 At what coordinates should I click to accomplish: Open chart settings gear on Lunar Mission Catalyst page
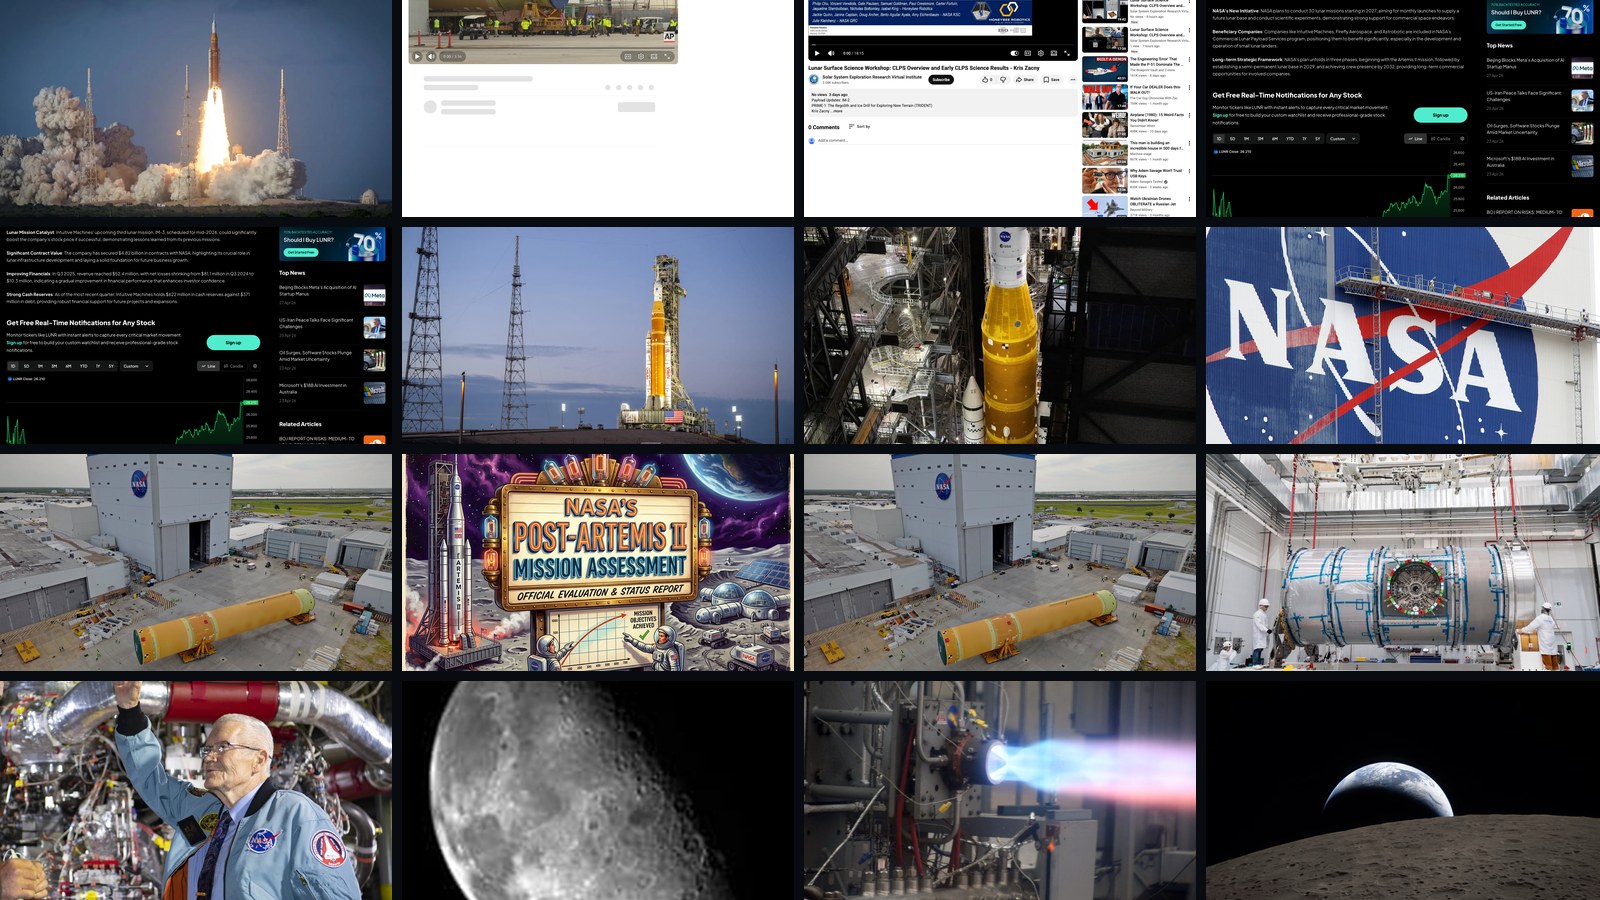click(x=255, y=366)
